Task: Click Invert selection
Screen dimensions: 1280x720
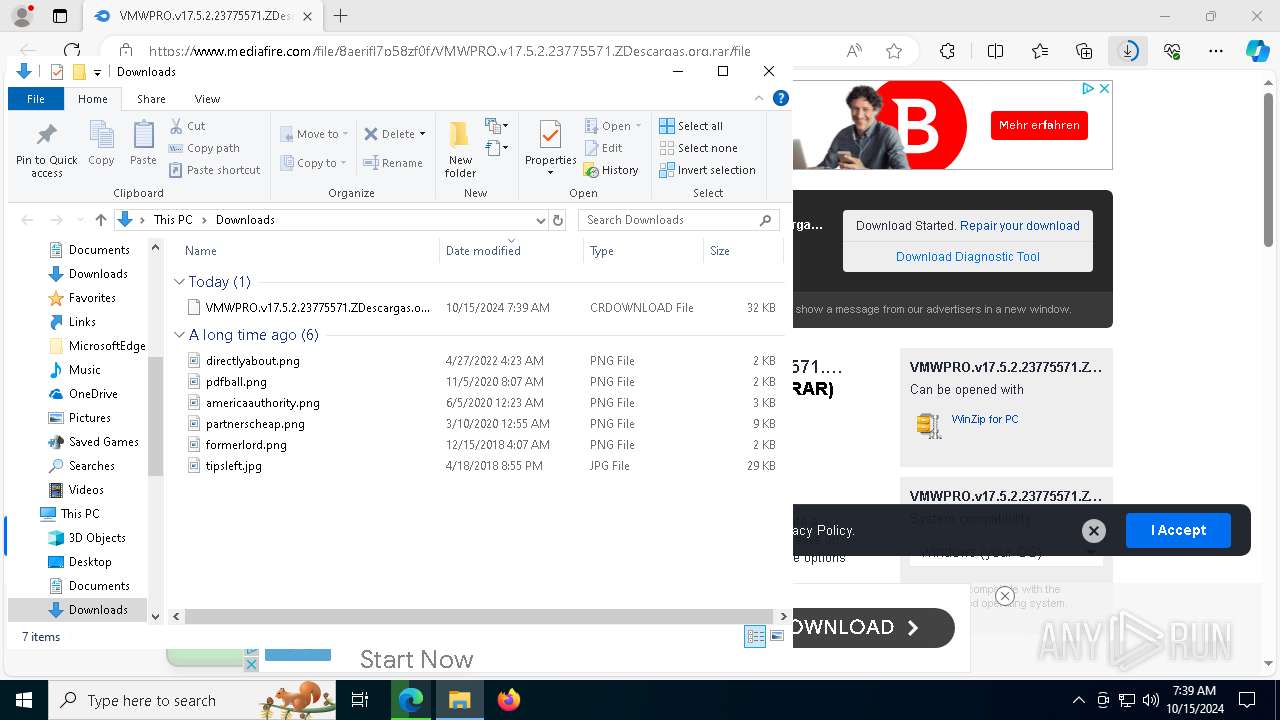Action: click(707, 170)
